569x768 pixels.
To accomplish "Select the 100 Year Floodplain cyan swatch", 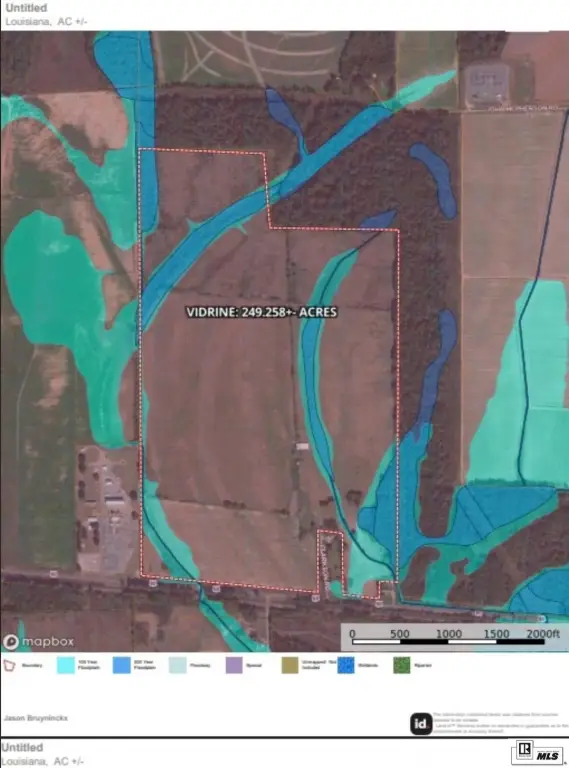I will pyautogui.click(x=66, y=665).
